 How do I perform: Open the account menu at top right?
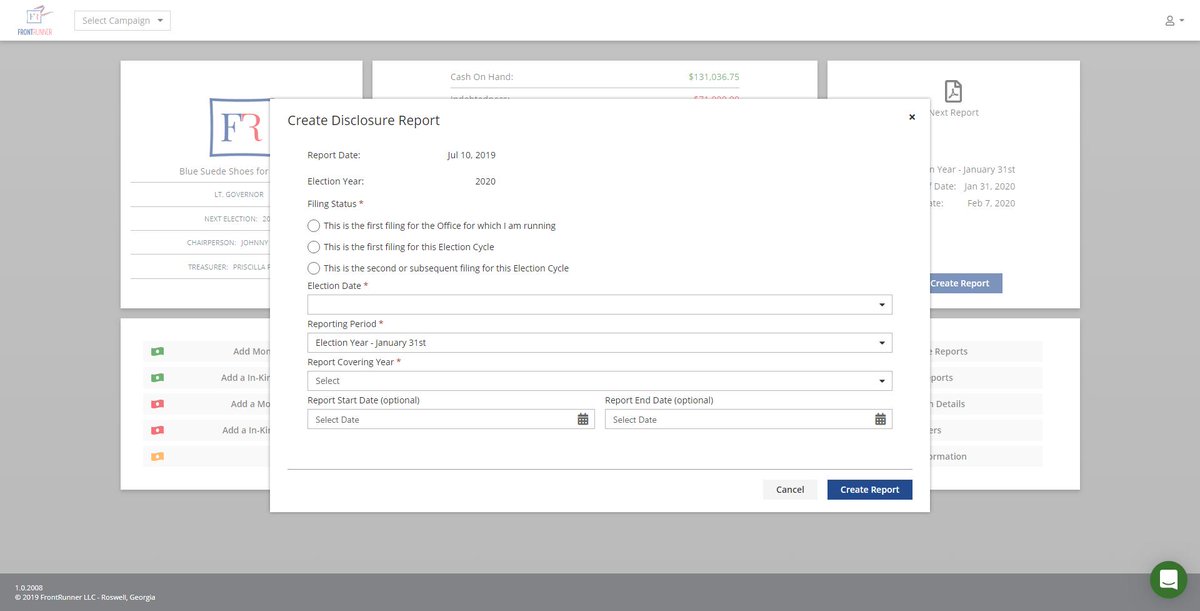coord(1172,19)
